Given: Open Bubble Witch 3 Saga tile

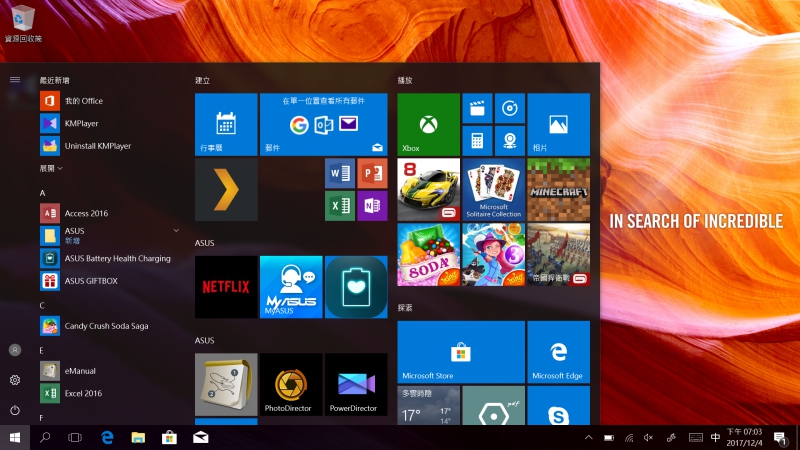Looking at the screenshot, I should (493, 254).
